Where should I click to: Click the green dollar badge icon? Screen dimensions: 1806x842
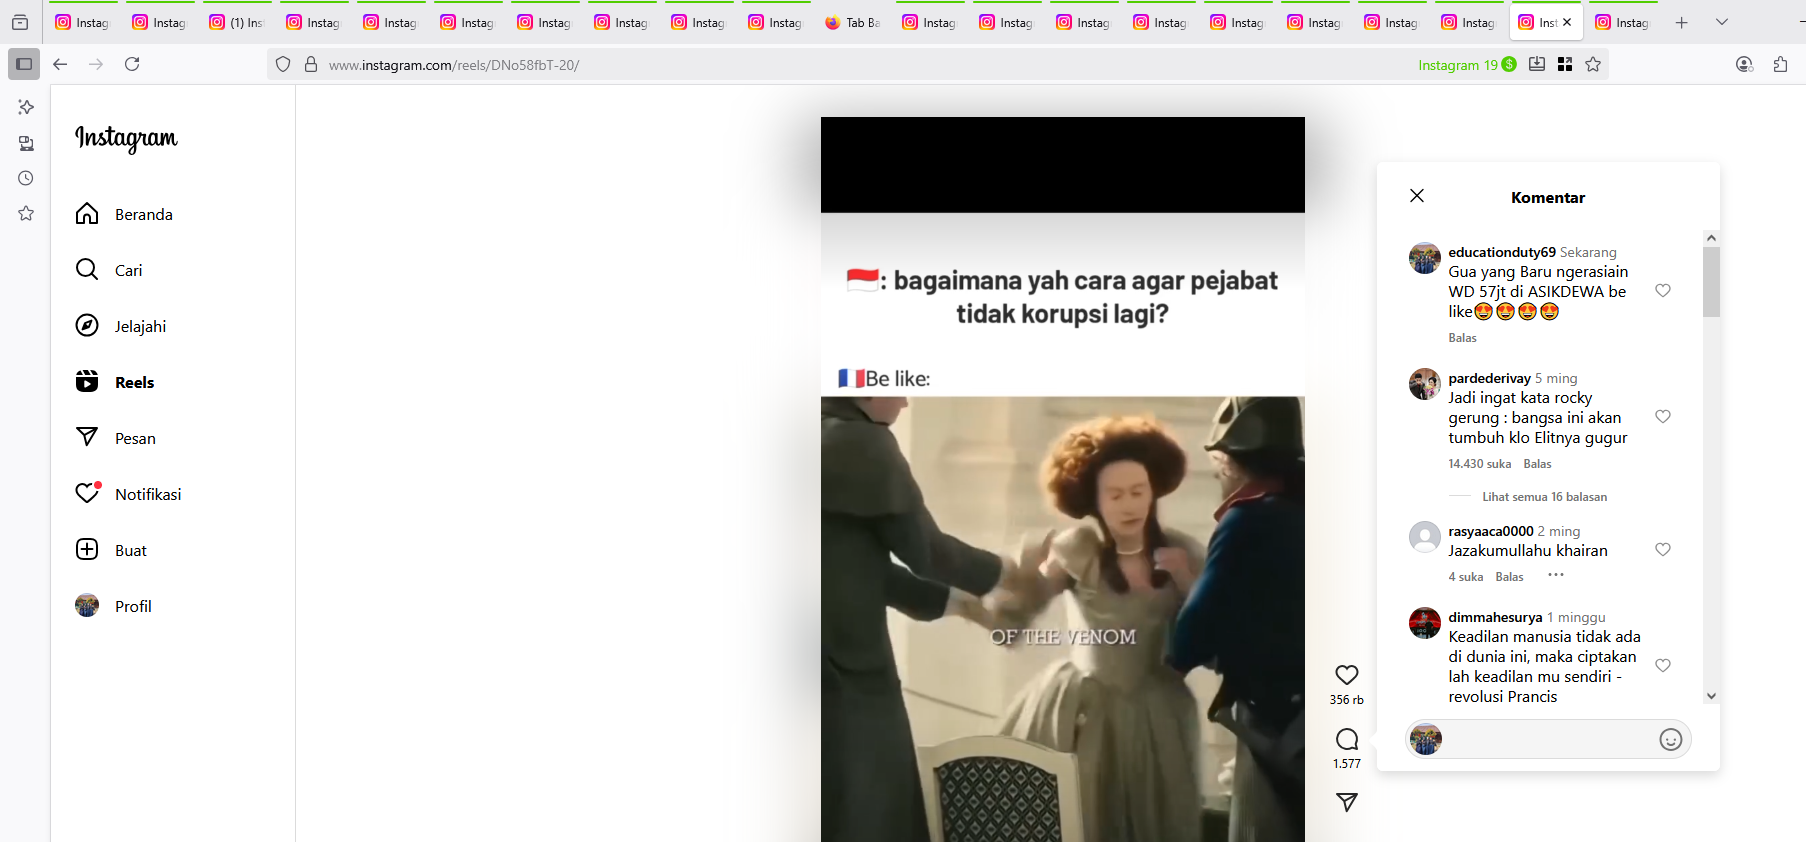coord(1509,64)
